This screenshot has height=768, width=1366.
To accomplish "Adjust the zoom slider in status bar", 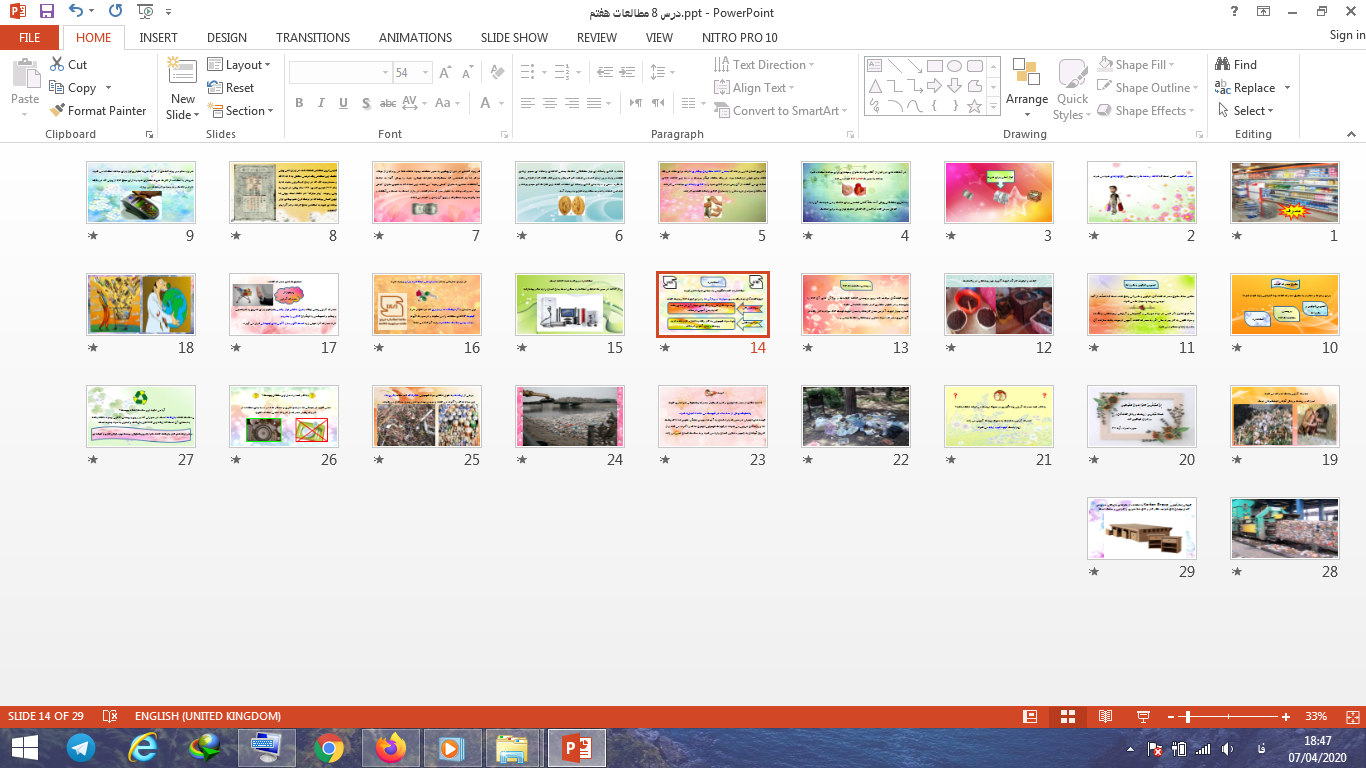I will click(x=1186, y=717).
